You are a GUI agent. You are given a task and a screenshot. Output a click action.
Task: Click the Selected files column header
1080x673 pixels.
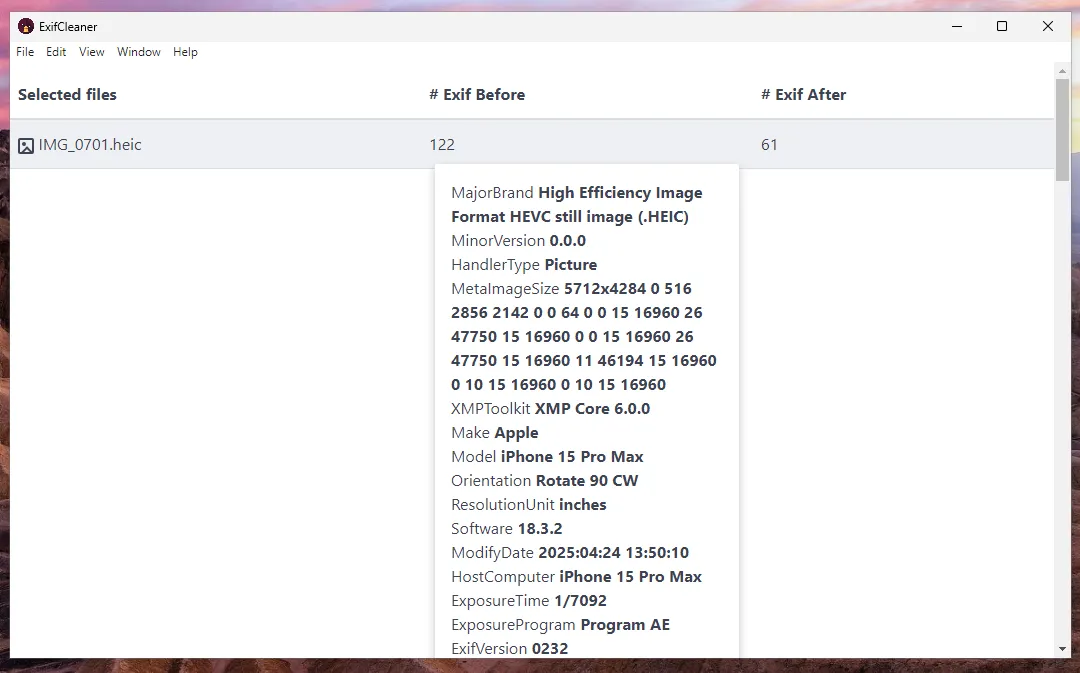(68, 94)
